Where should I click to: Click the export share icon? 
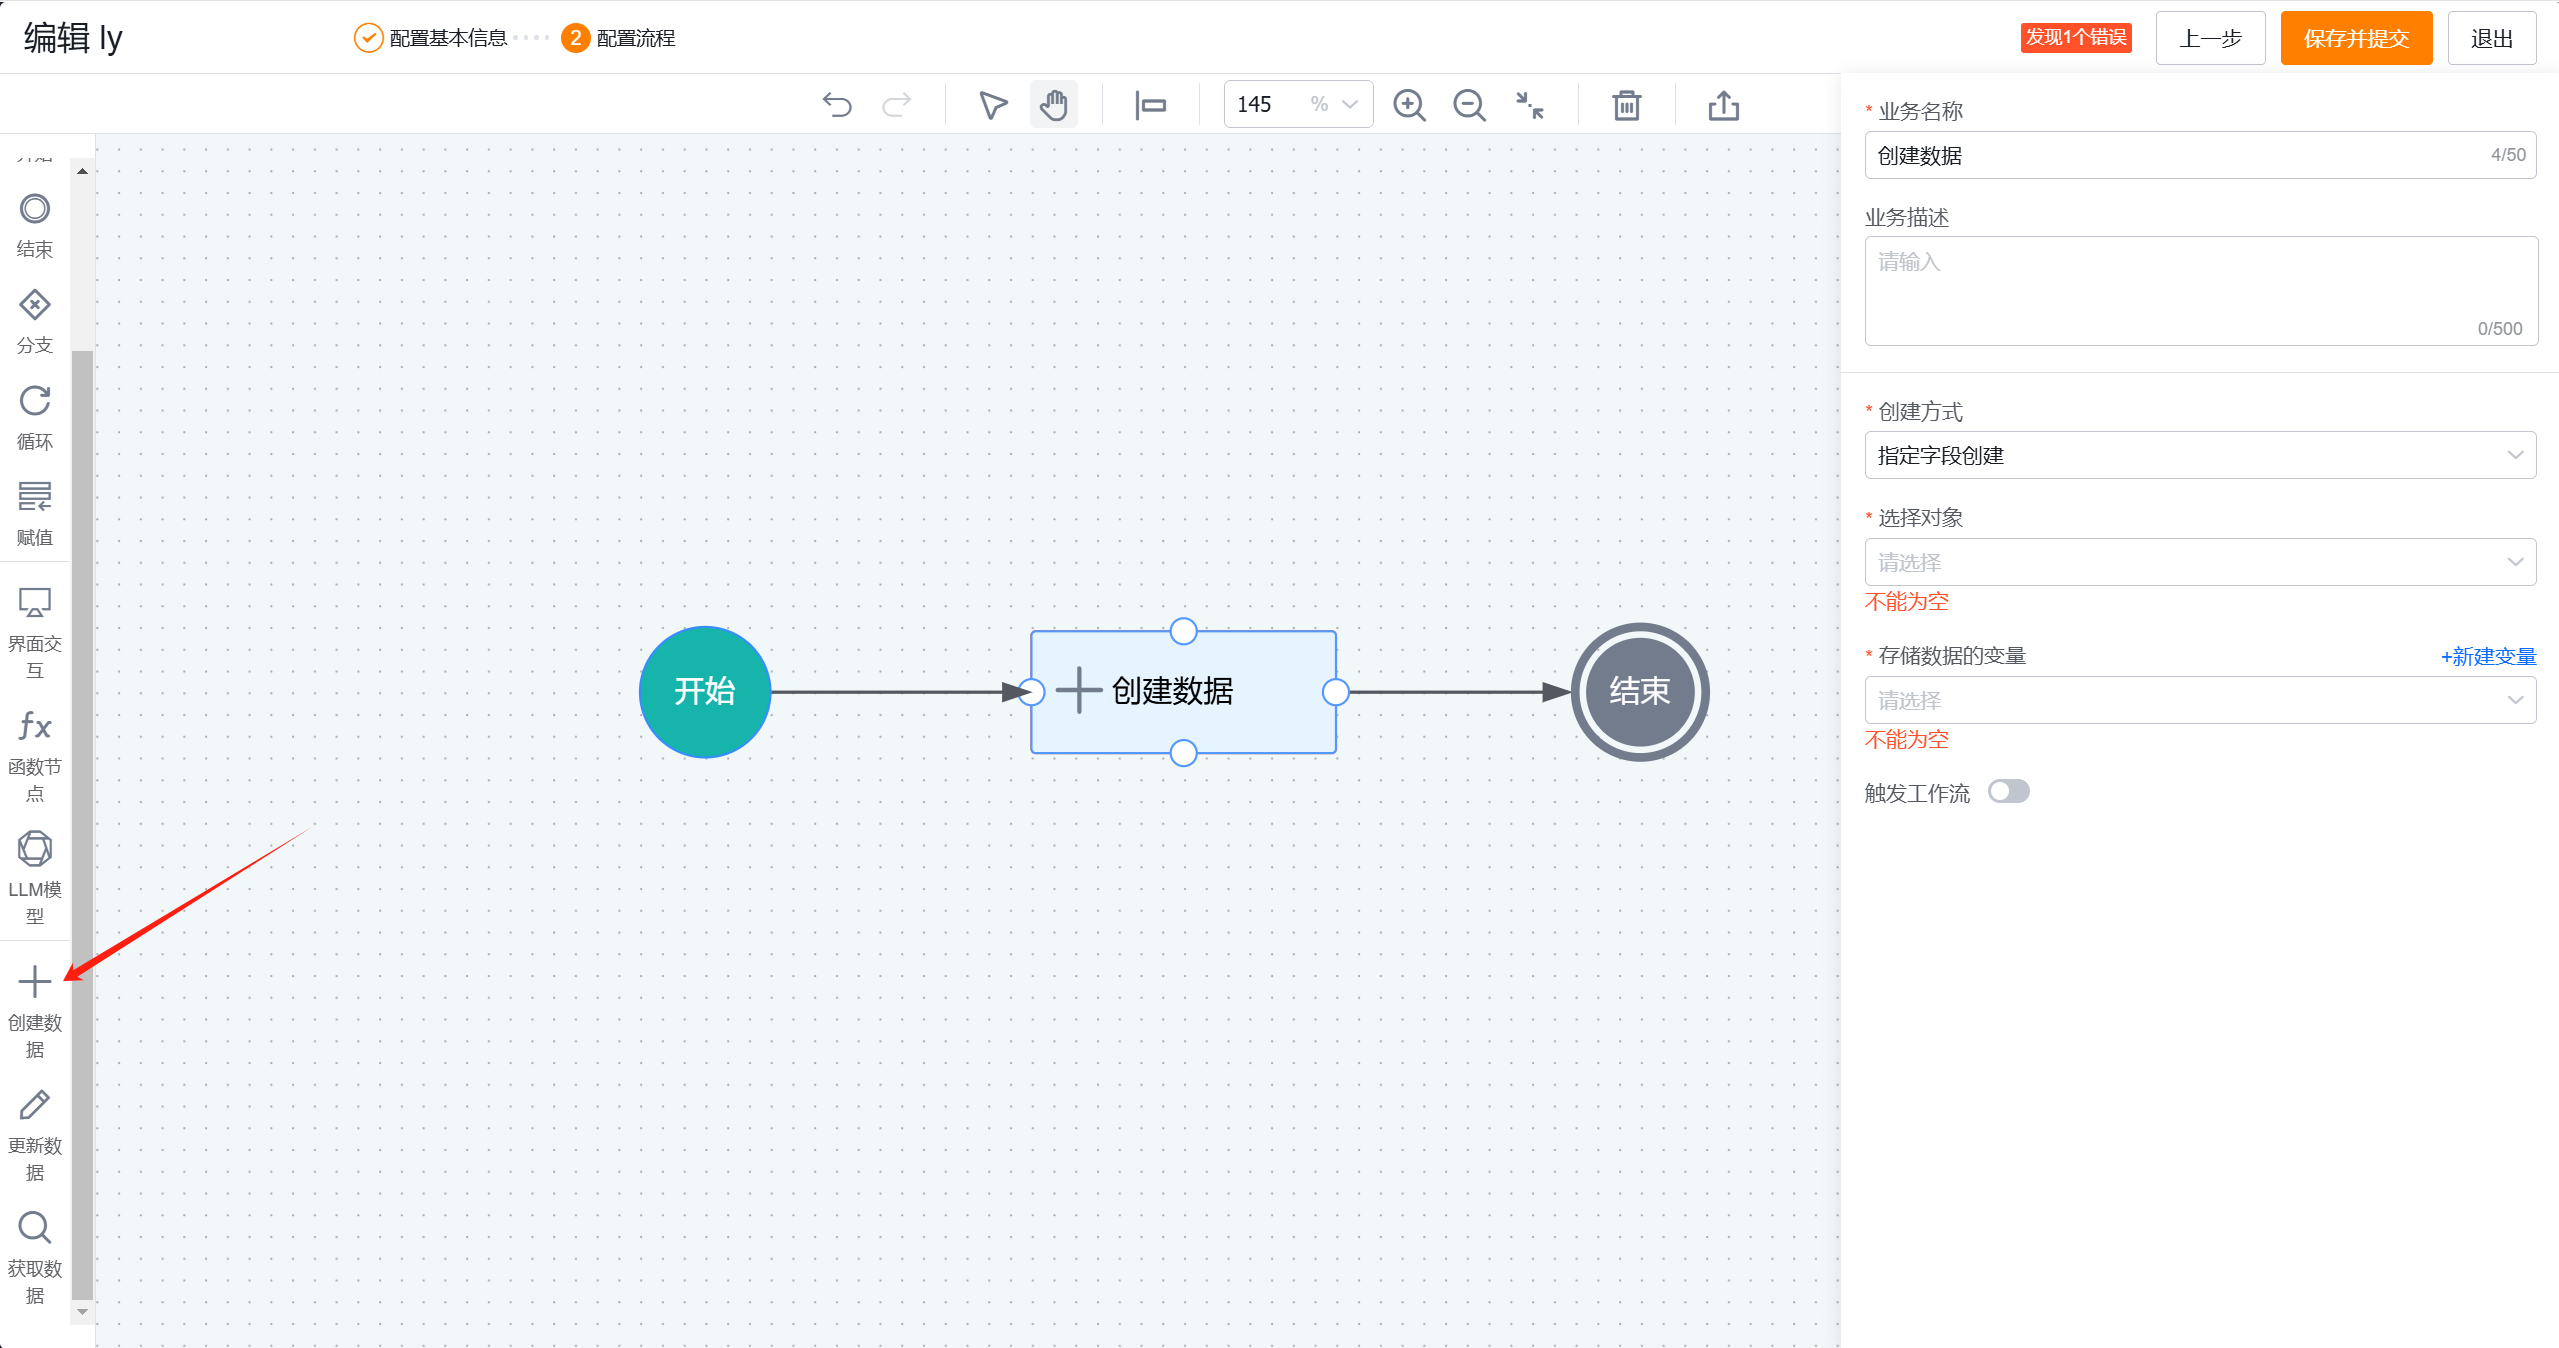[1723, 105]
